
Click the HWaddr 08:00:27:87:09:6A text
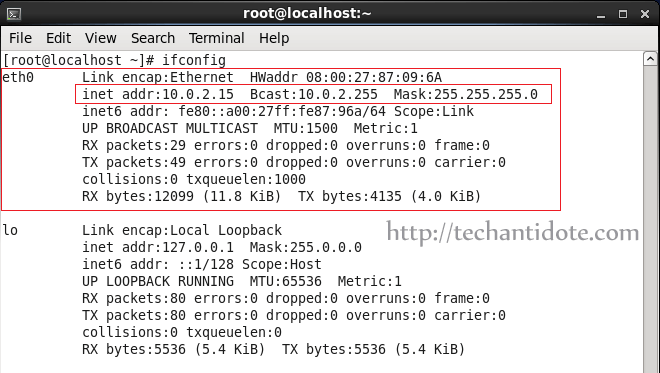pyautogui.click(x=346, y=77)
